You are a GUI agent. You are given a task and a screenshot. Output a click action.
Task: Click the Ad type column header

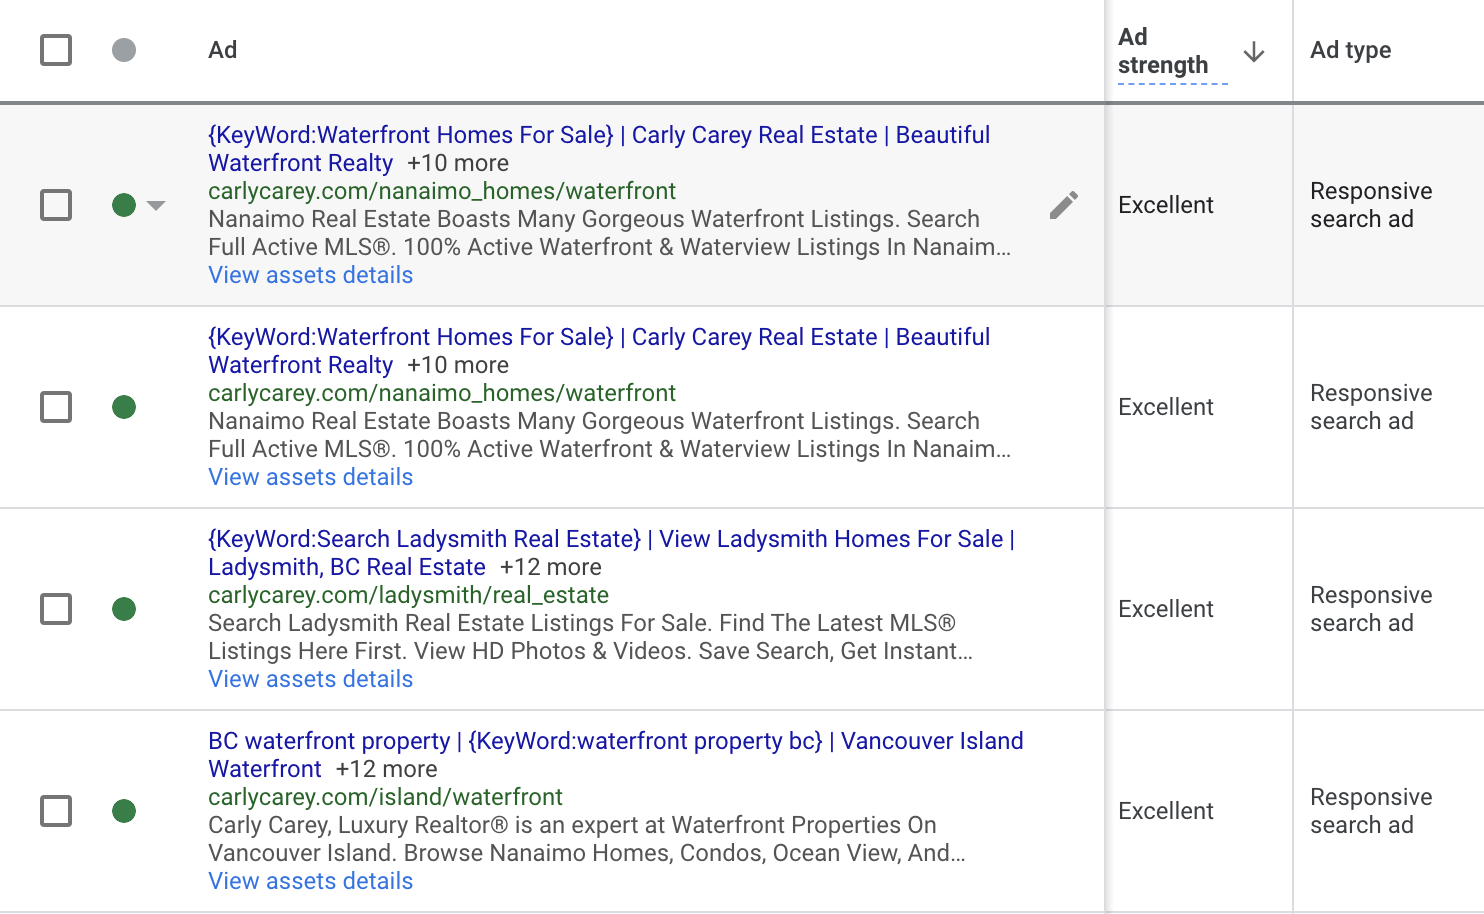[1351, 50]
